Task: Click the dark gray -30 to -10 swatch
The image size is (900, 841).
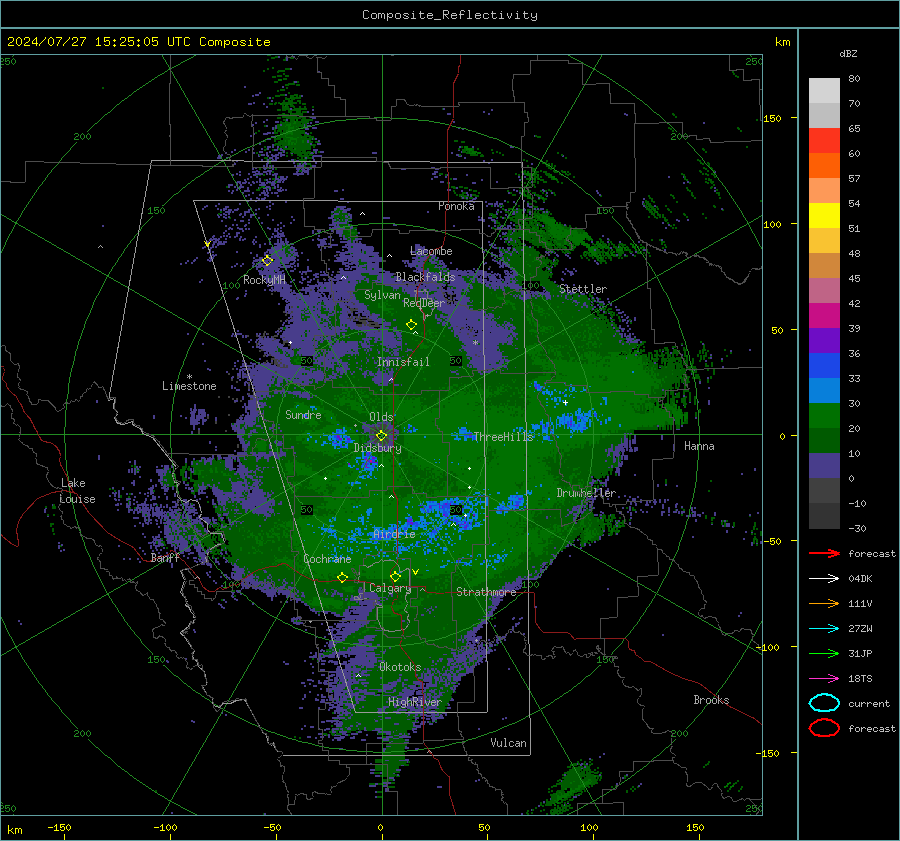Action: pos(824,516)
